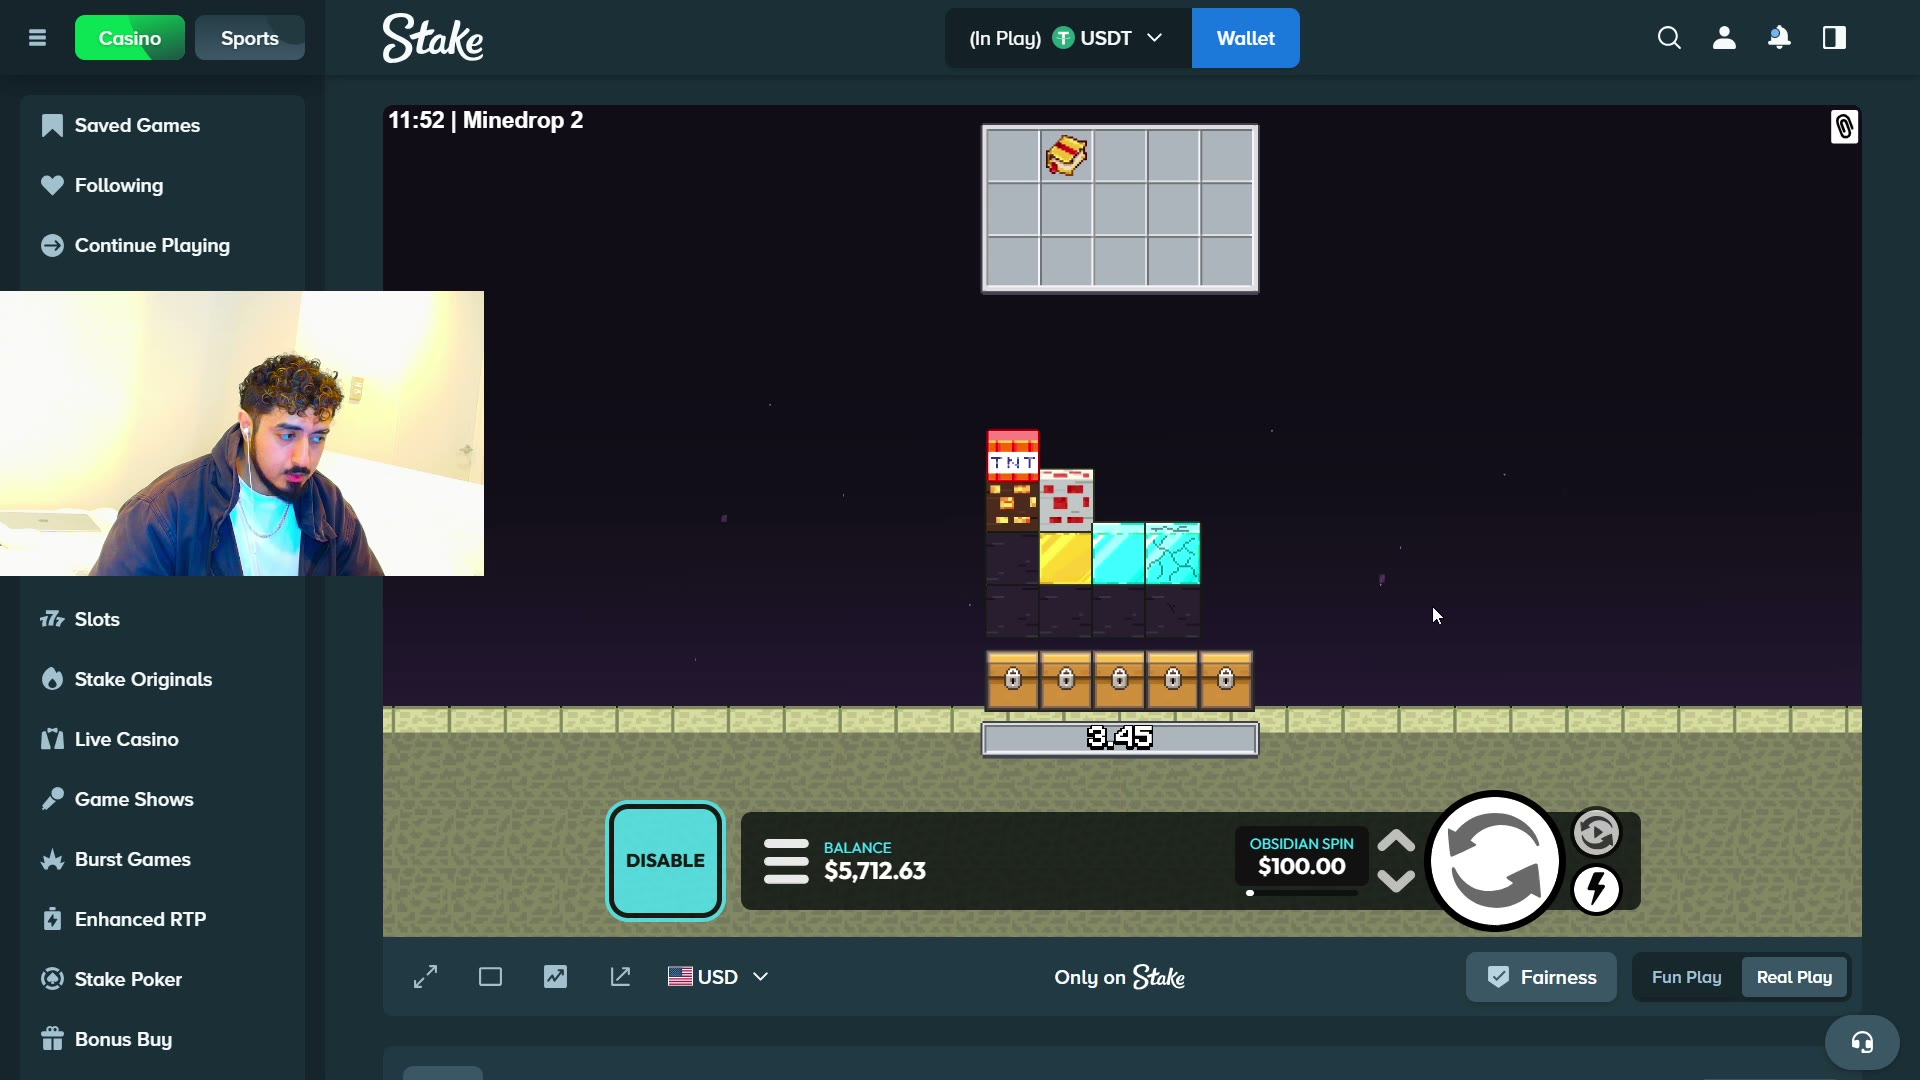Open the Wallet
Viewport: 1920px width, 1080px height.
point(1246,38)
